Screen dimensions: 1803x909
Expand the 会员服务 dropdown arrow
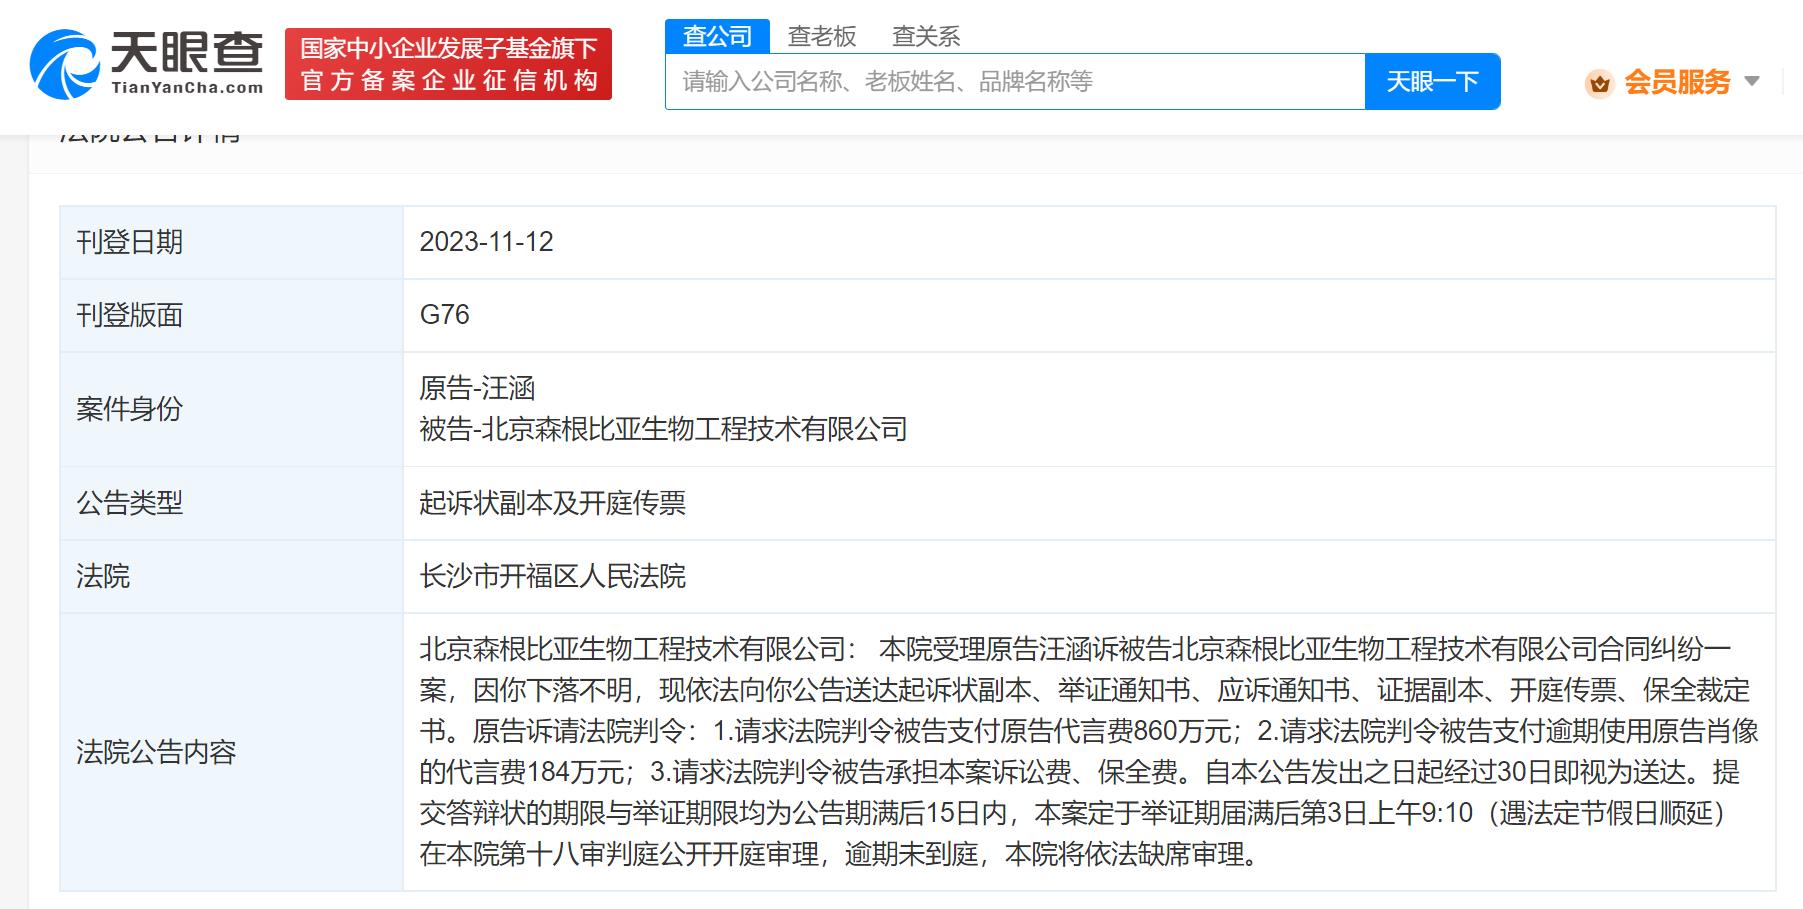pos(1751,81)
